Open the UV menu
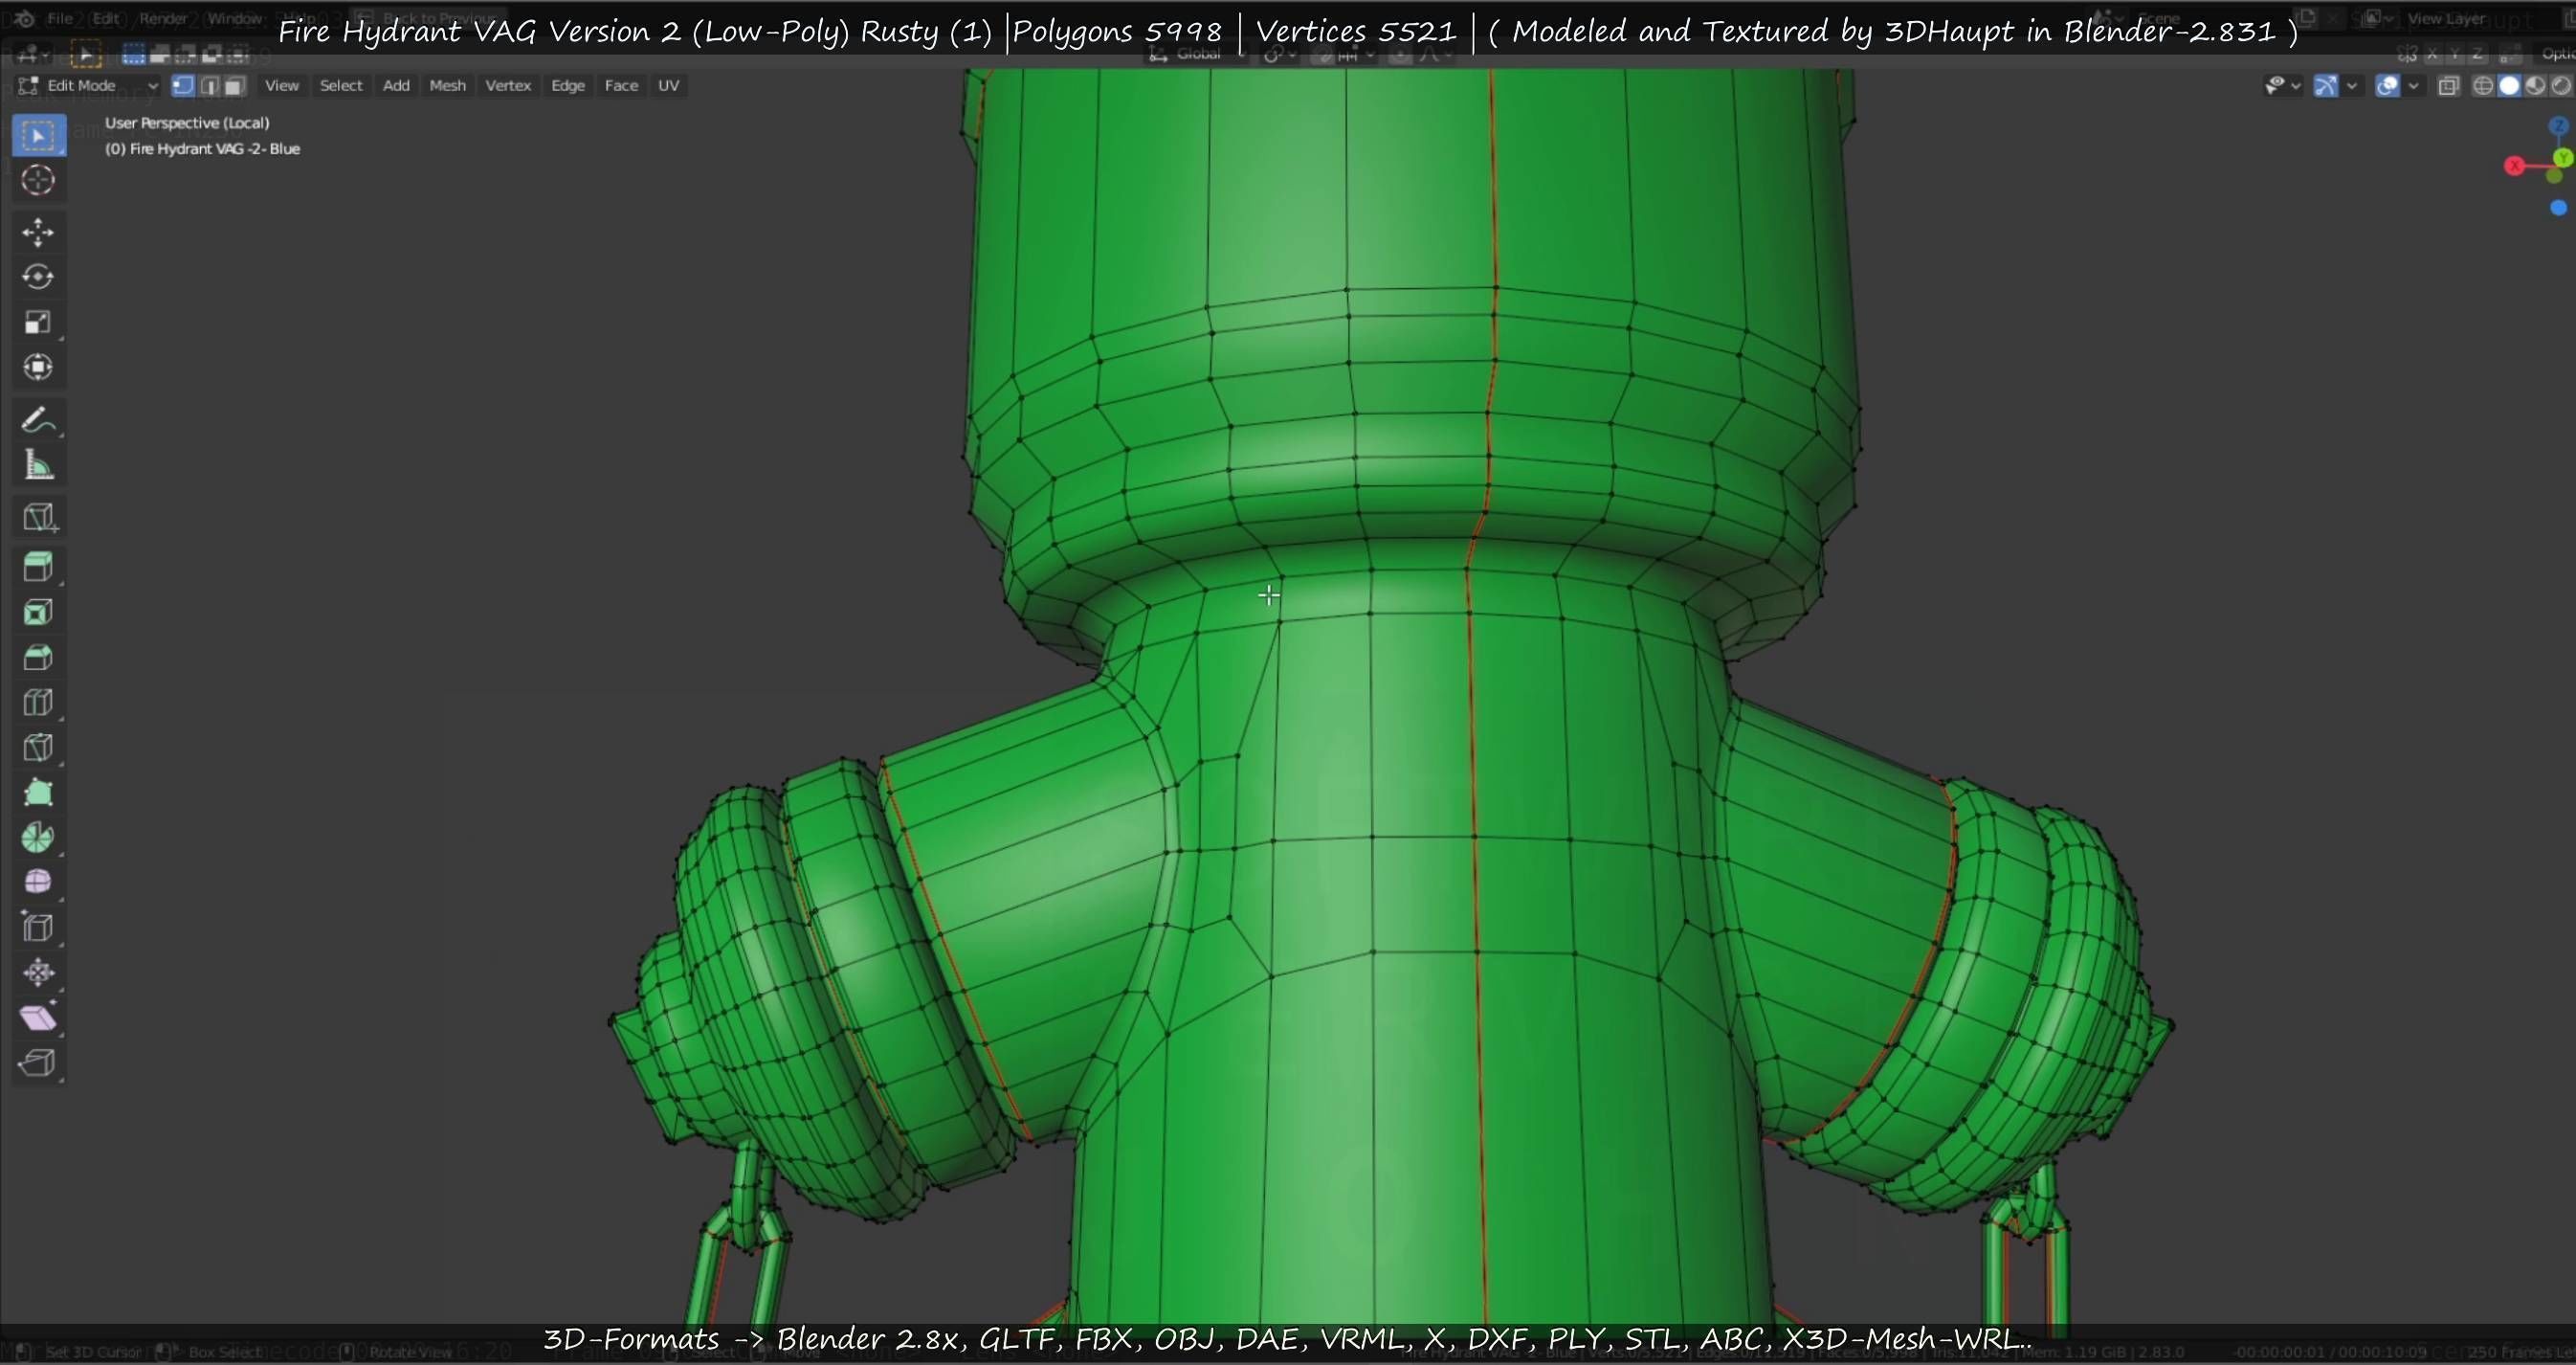Viewport: 2576px width, 1365px height. 669,86
